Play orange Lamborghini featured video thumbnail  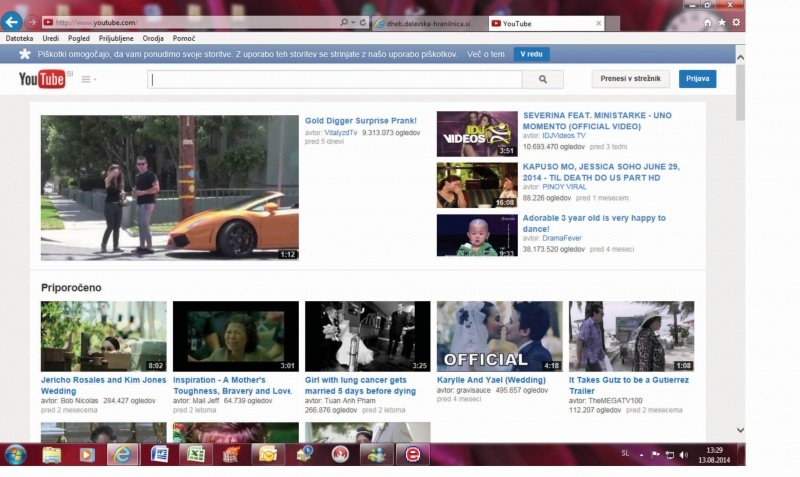170,188
